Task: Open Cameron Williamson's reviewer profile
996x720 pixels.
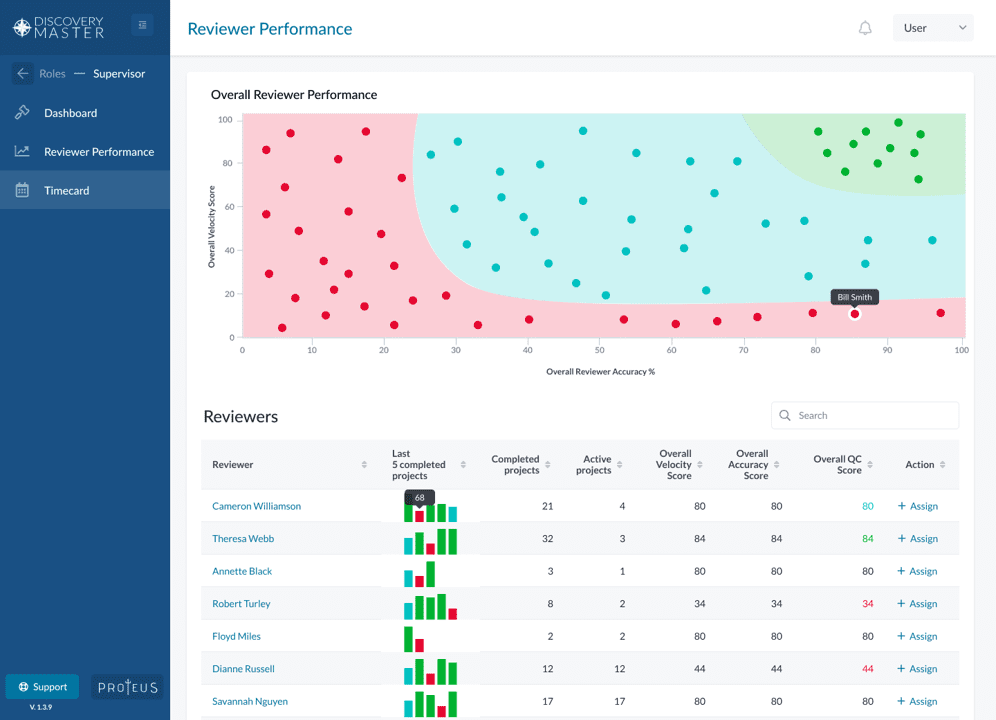Action: pos(256,506)
